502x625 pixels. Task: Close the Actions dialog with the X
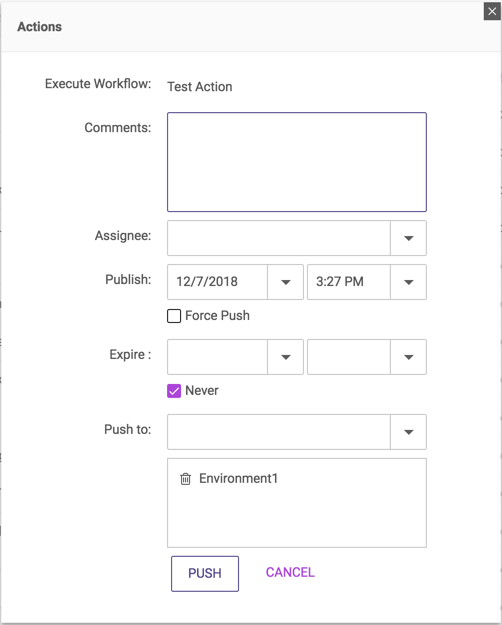point(492,11)
